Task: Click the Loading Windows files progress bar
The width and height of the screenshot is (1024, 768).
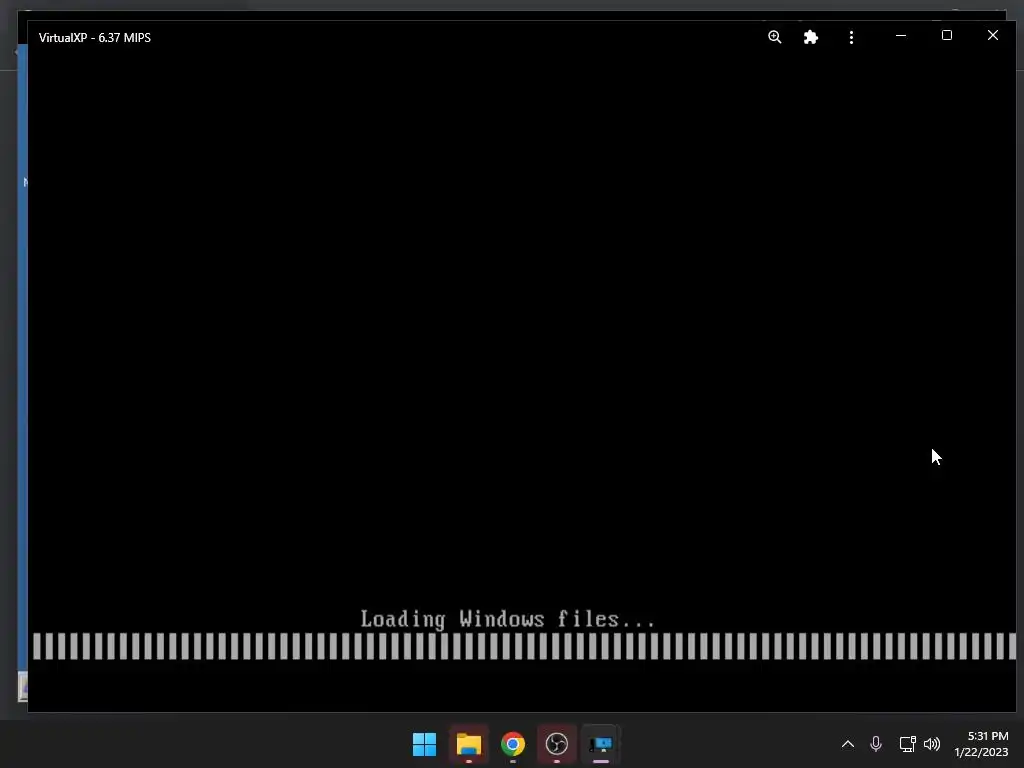Action: (524, 646)
